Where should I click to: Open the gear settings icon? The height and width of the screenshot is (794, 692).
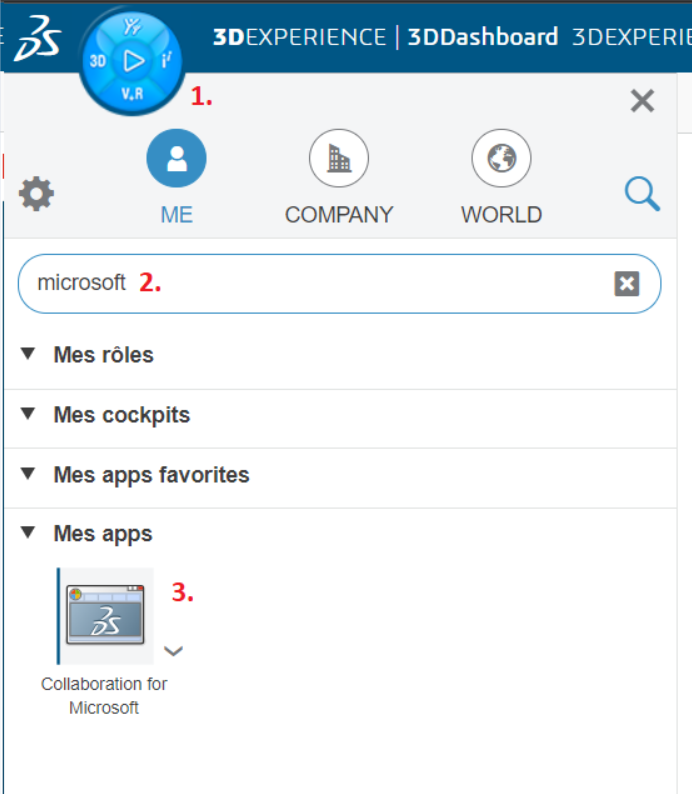37,193
